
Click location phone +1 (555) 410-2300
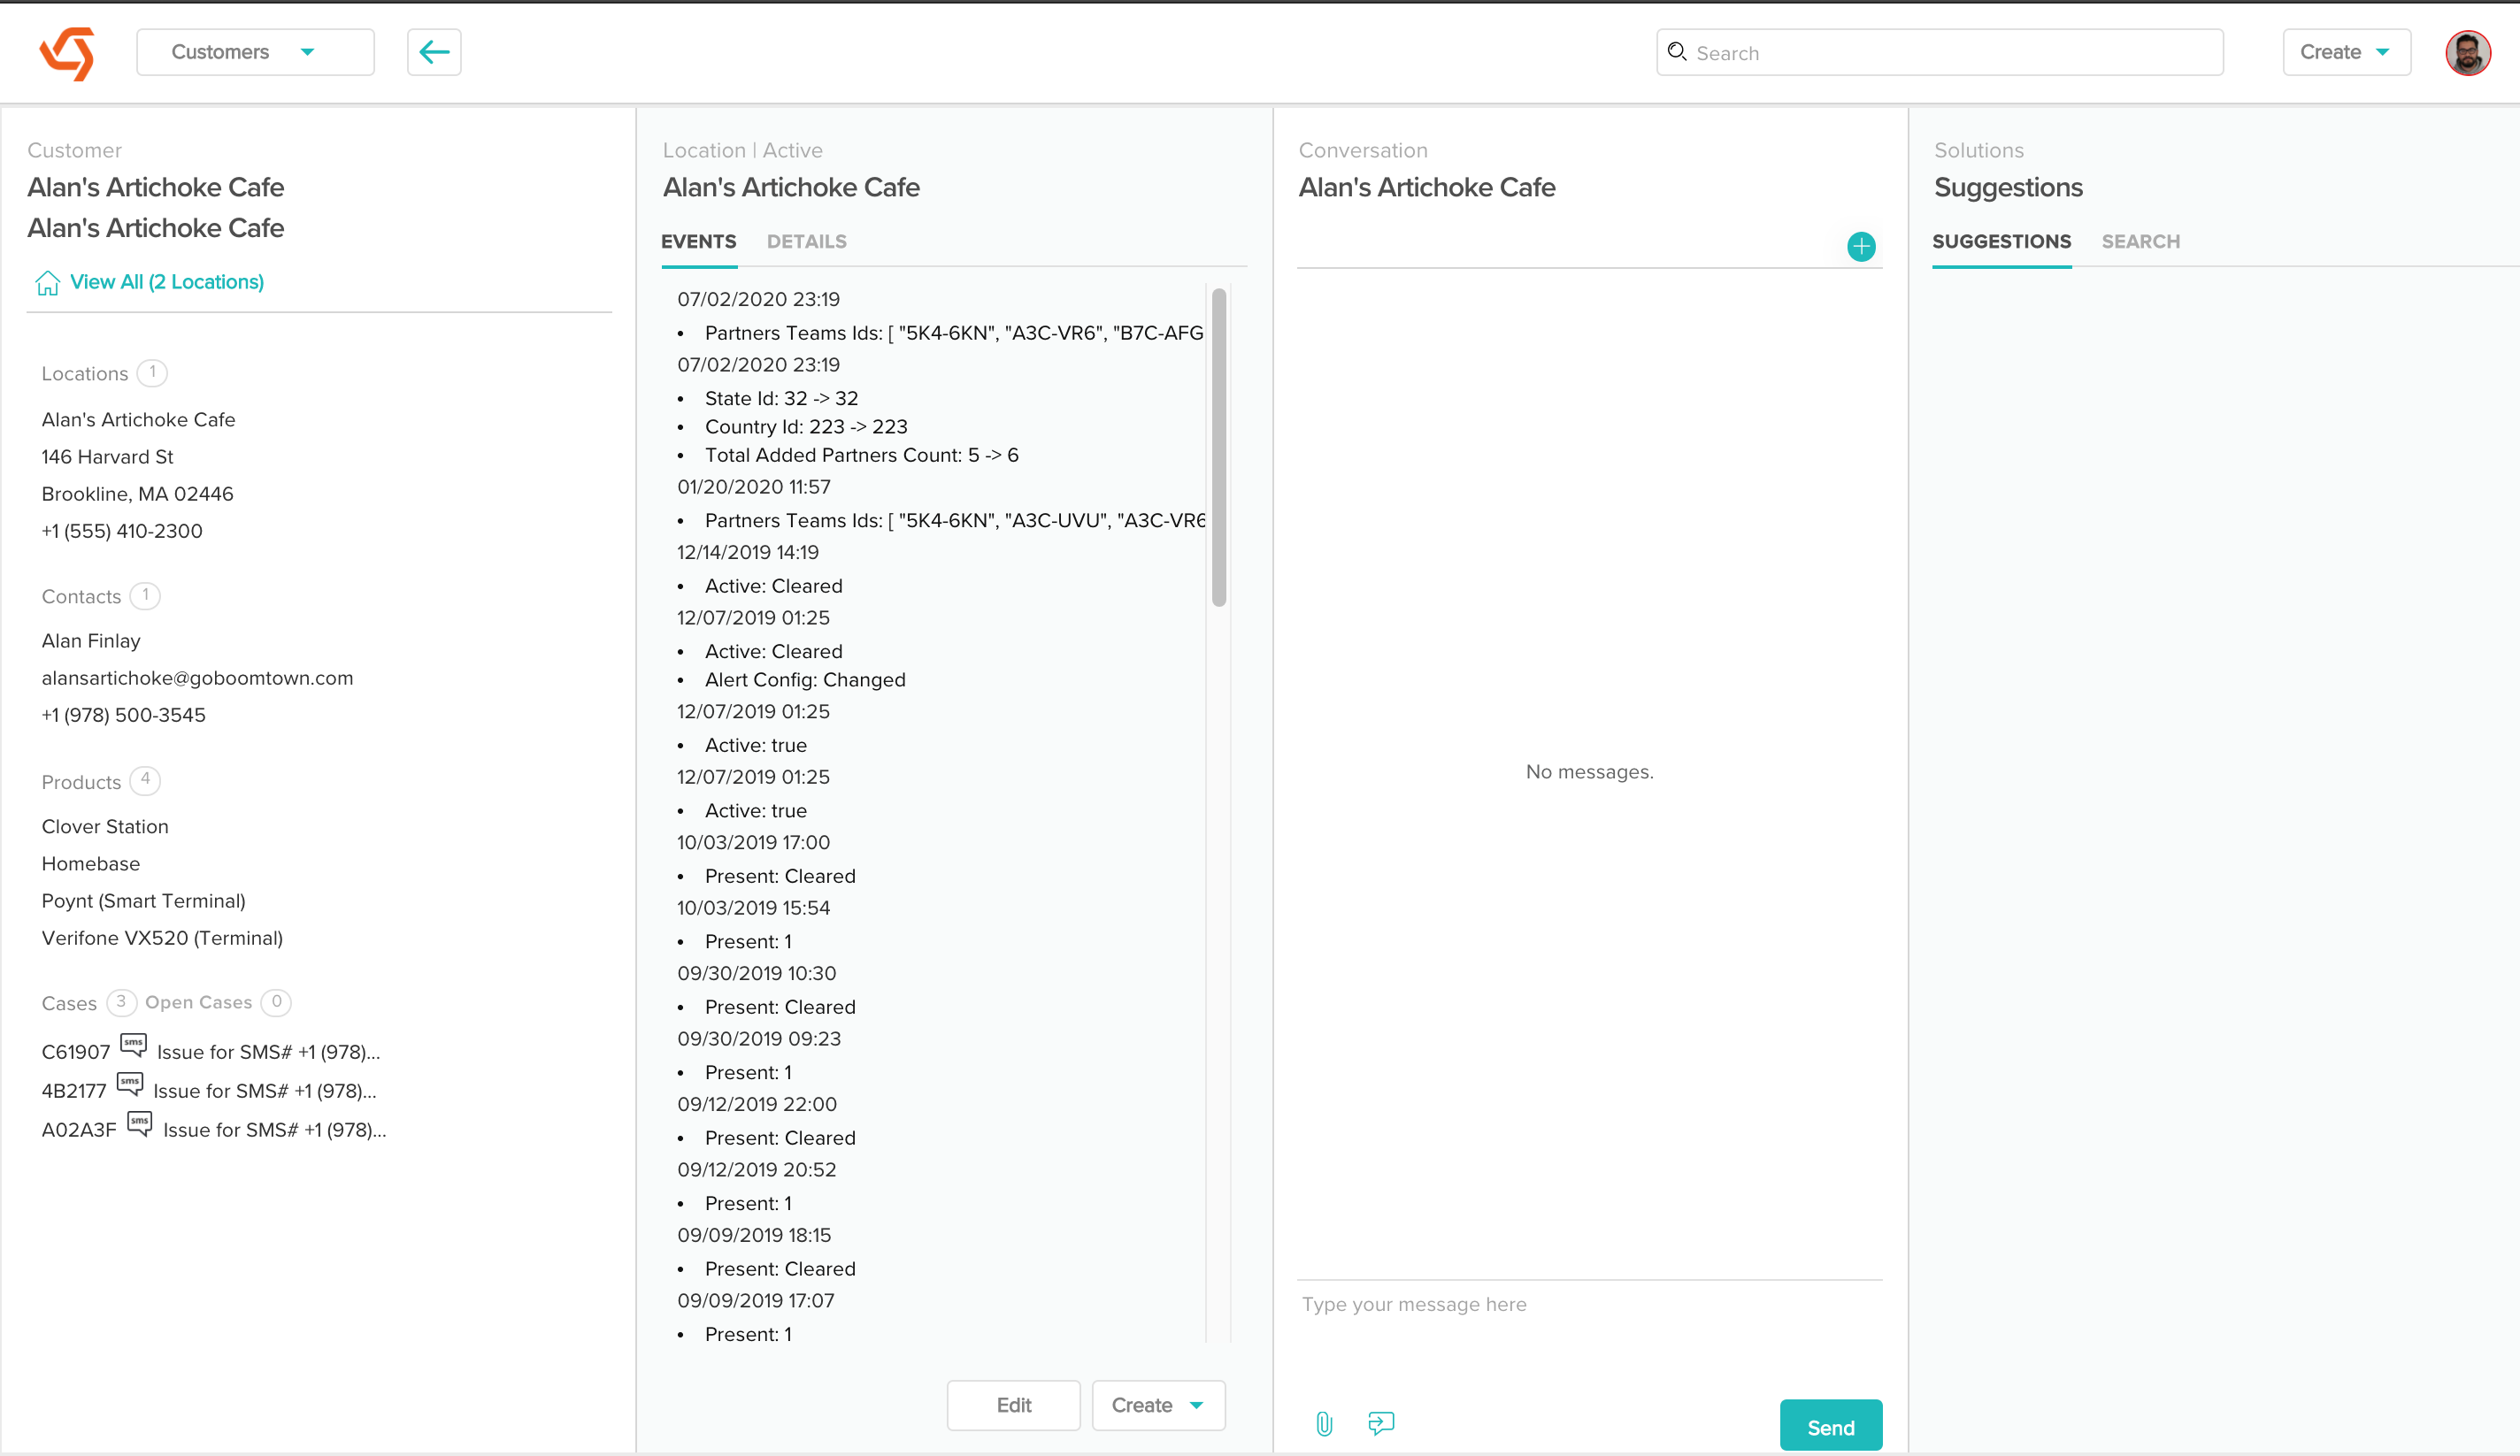click(122, 531)
